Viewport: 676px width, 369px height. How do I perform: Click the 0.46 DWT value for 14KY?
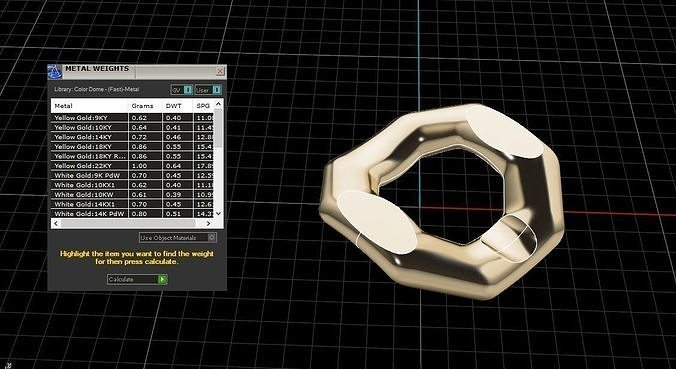(x=173, y=137)
